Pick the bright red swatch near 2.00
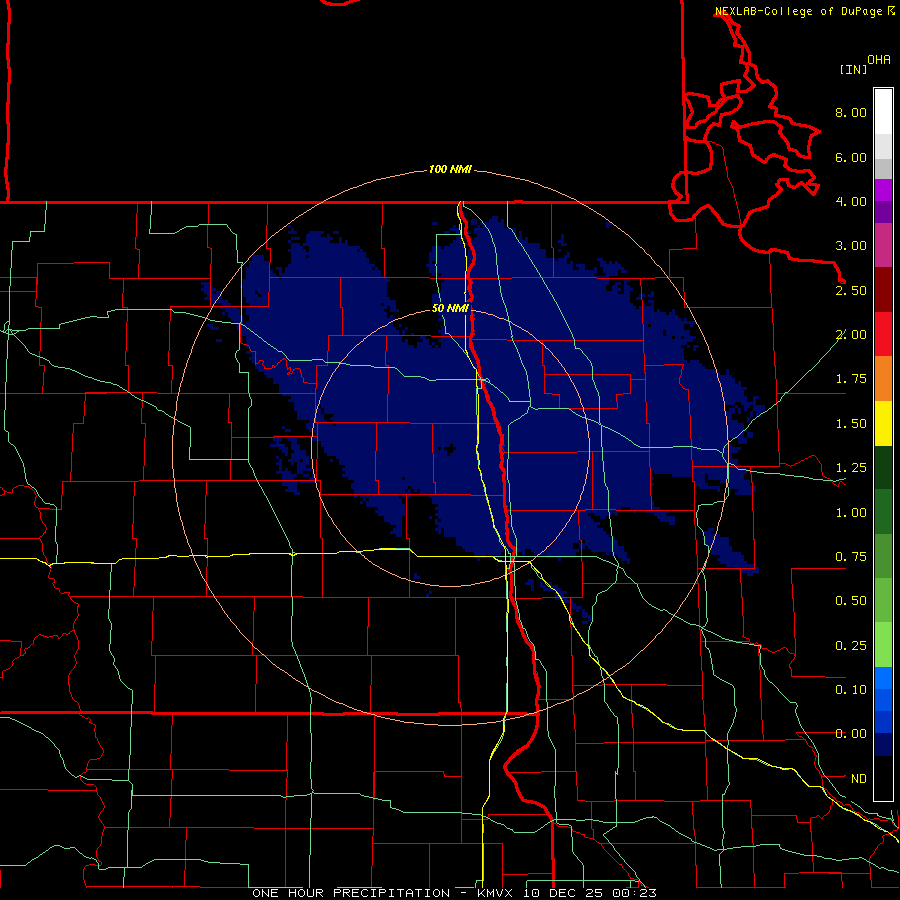 [883, 335]
